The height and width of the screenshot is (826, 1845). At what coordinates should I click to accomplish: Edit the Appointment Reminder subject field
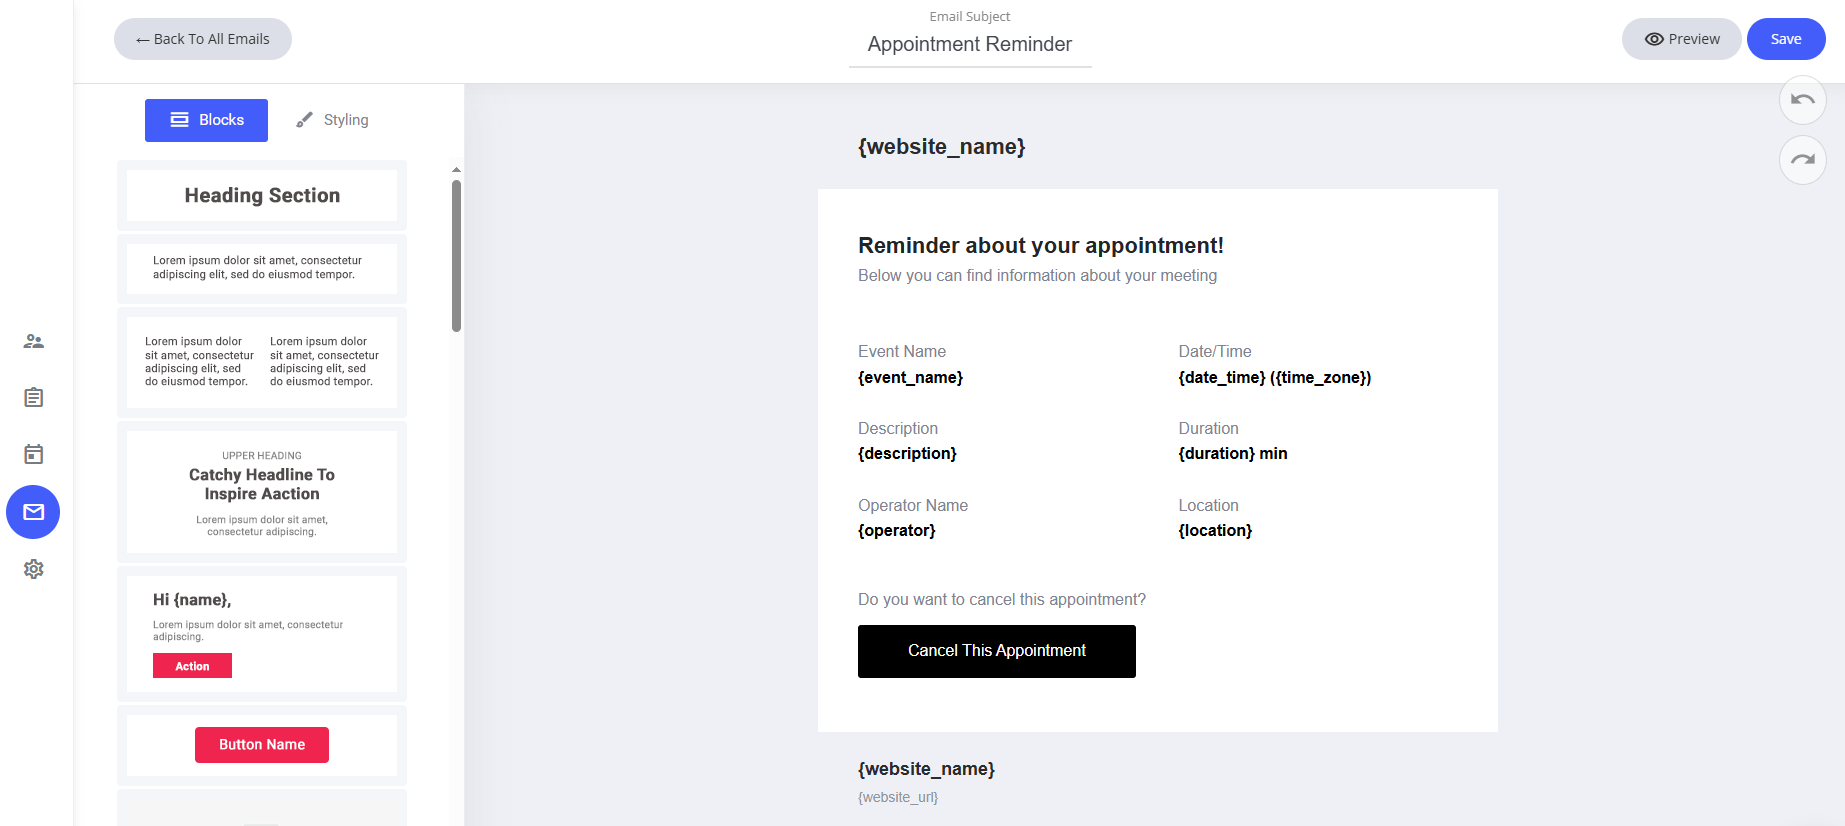[969, 45]
